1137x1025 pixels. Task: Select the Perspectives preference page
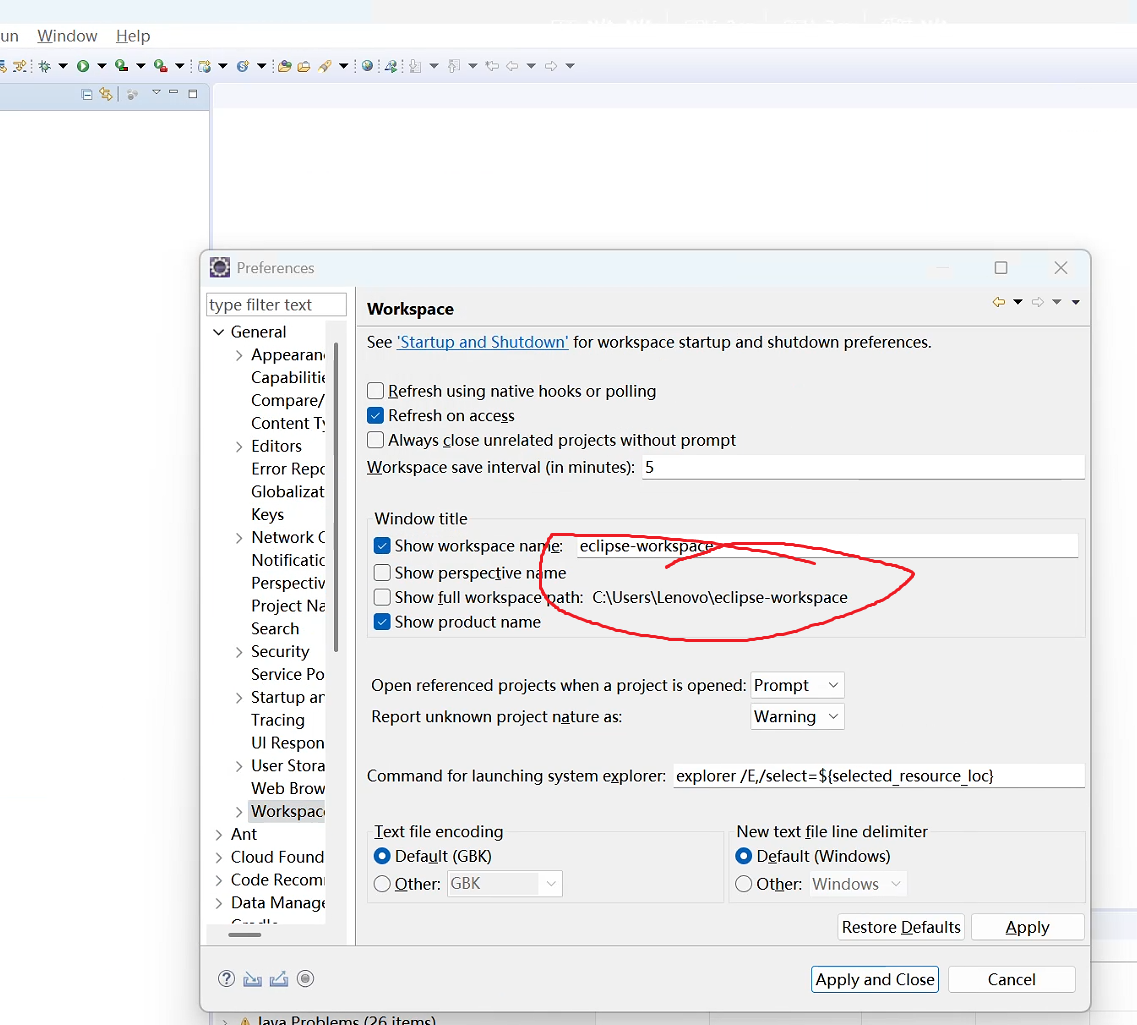(288, 583)
